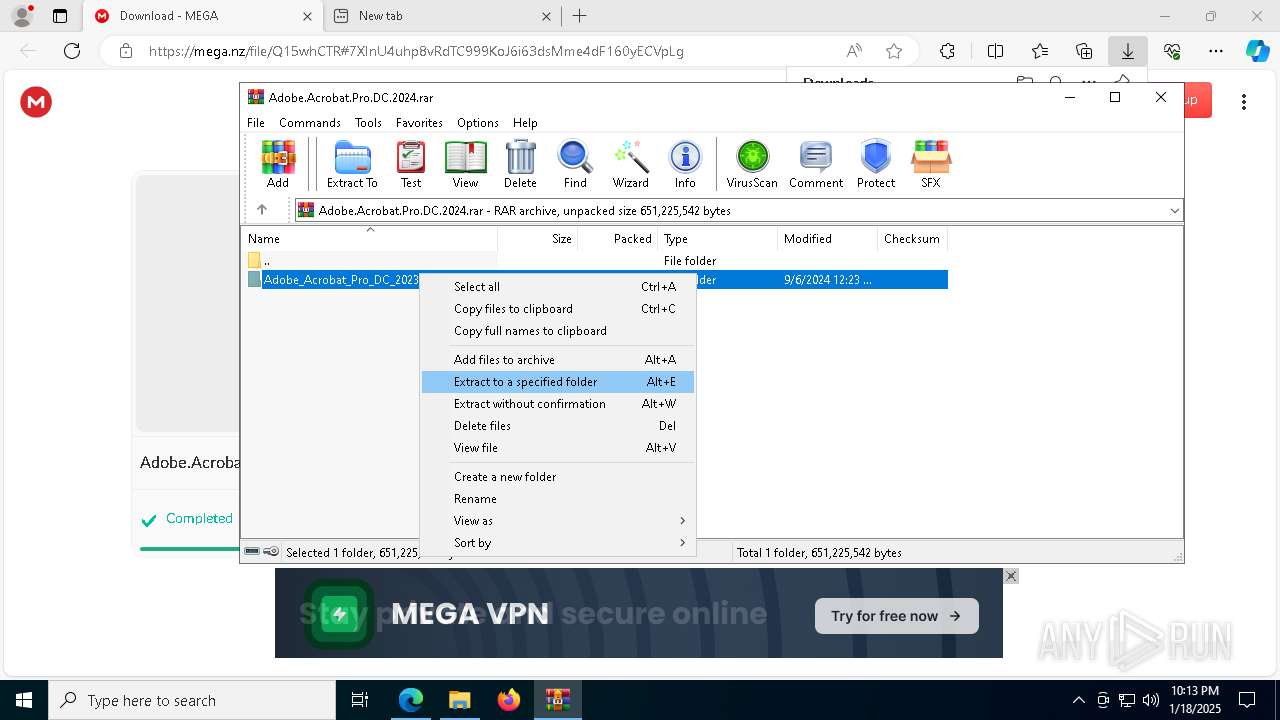Choose Copy files to clipboard
Screen dimensions: 1280x720
pos(557,309)
